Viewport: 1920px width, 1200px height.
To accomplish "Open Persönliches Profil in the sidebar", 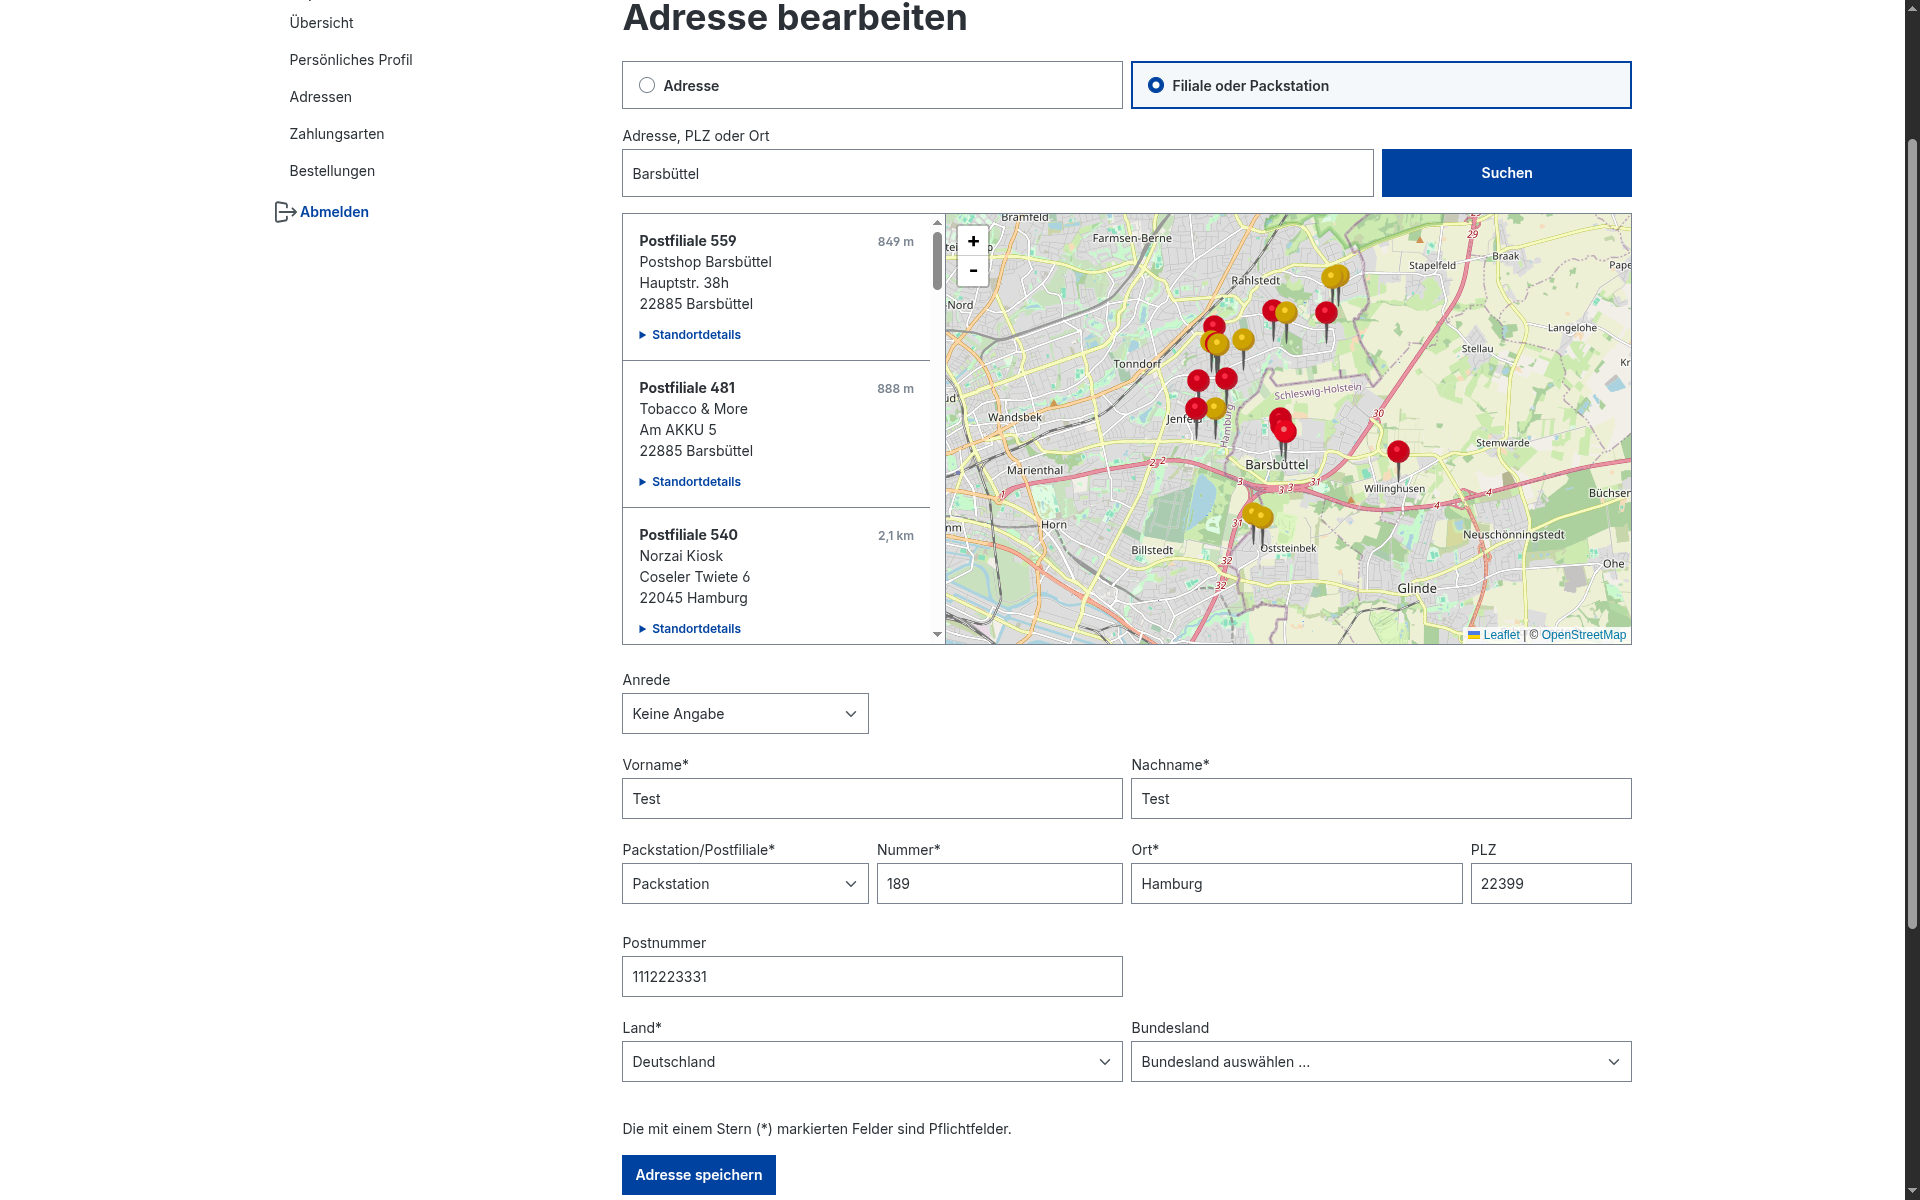I will [x=351, y=60].
